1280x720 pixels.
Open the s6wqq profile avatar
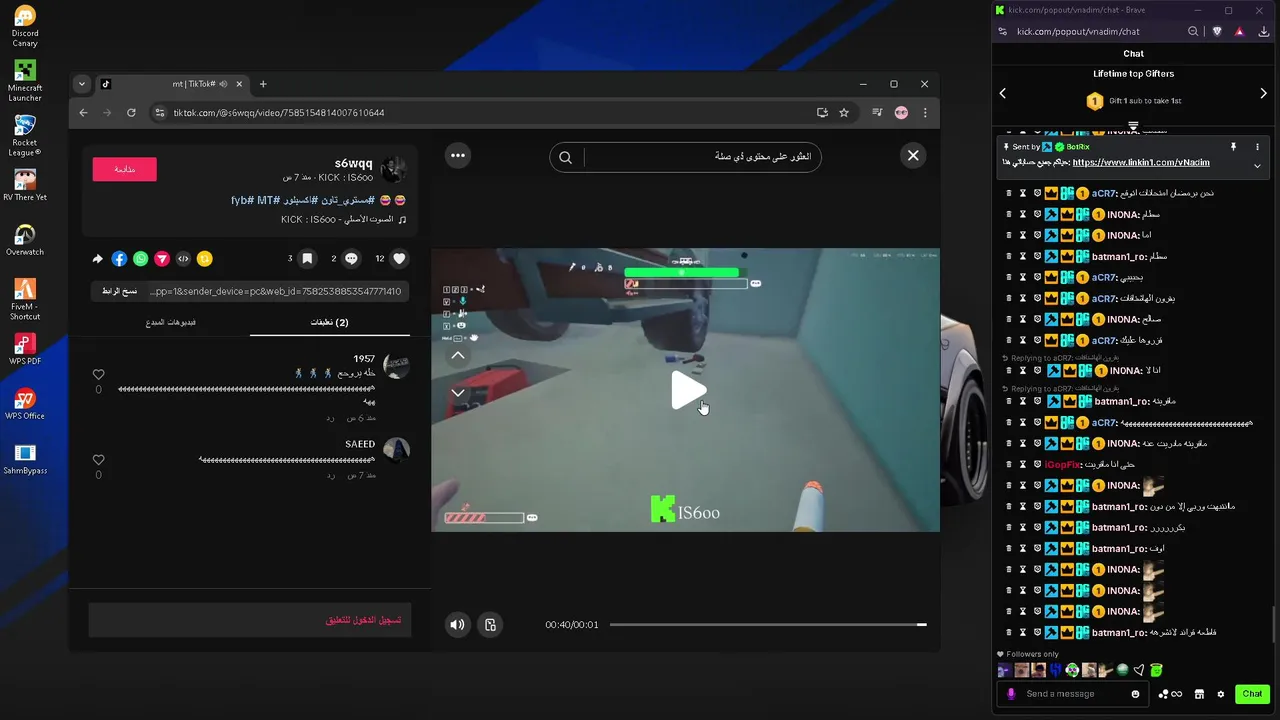click(395, 168)
